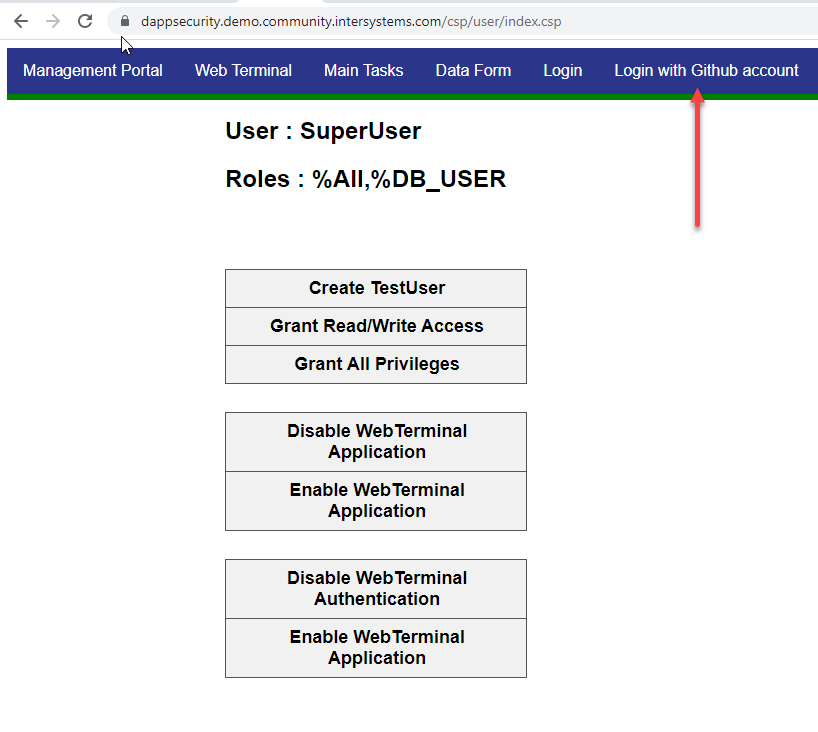818x732 pixels.
Task: Select the Data Form nav item
Action: 473,70
